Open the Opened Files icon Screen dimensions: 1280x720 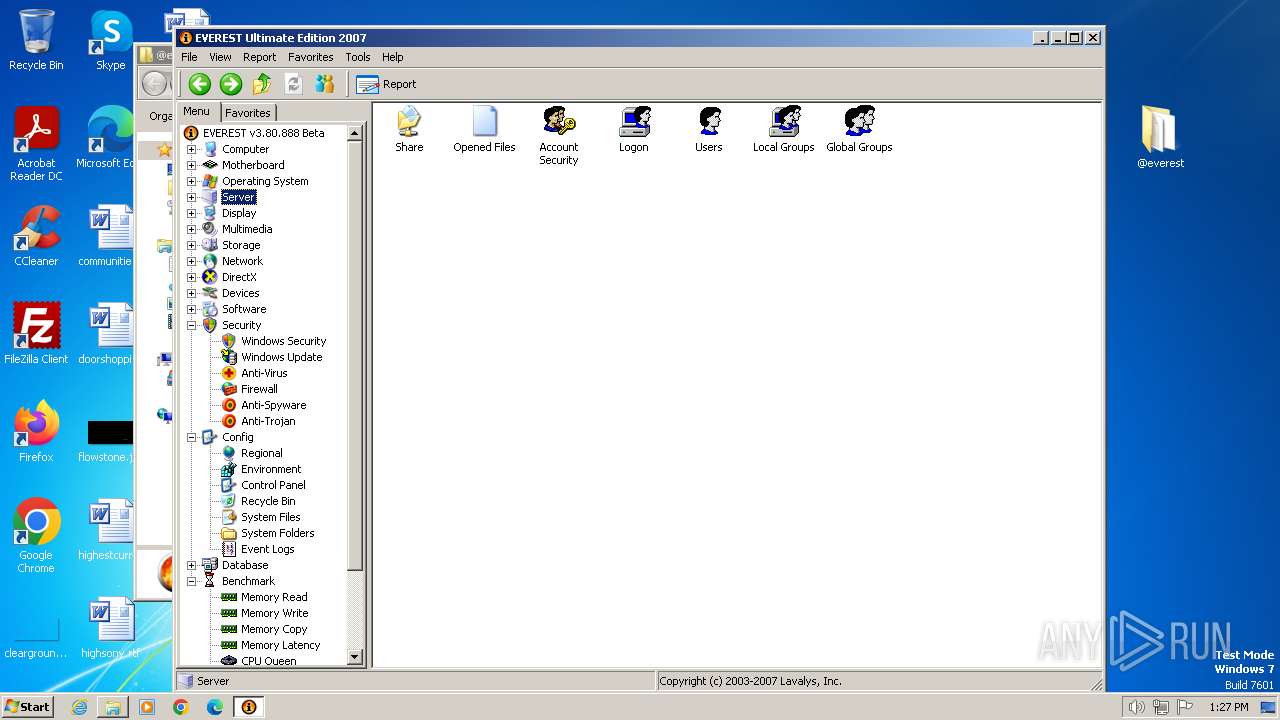coord(484,131)
